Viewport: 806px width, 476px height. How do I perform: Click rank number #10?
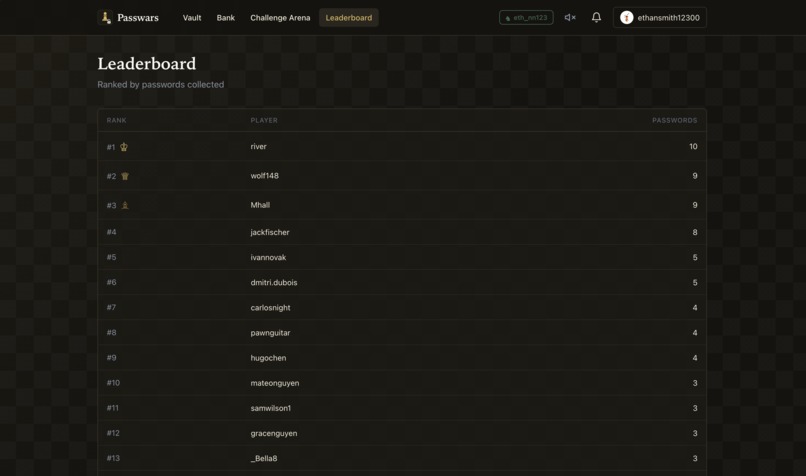[x=113, y=383]
